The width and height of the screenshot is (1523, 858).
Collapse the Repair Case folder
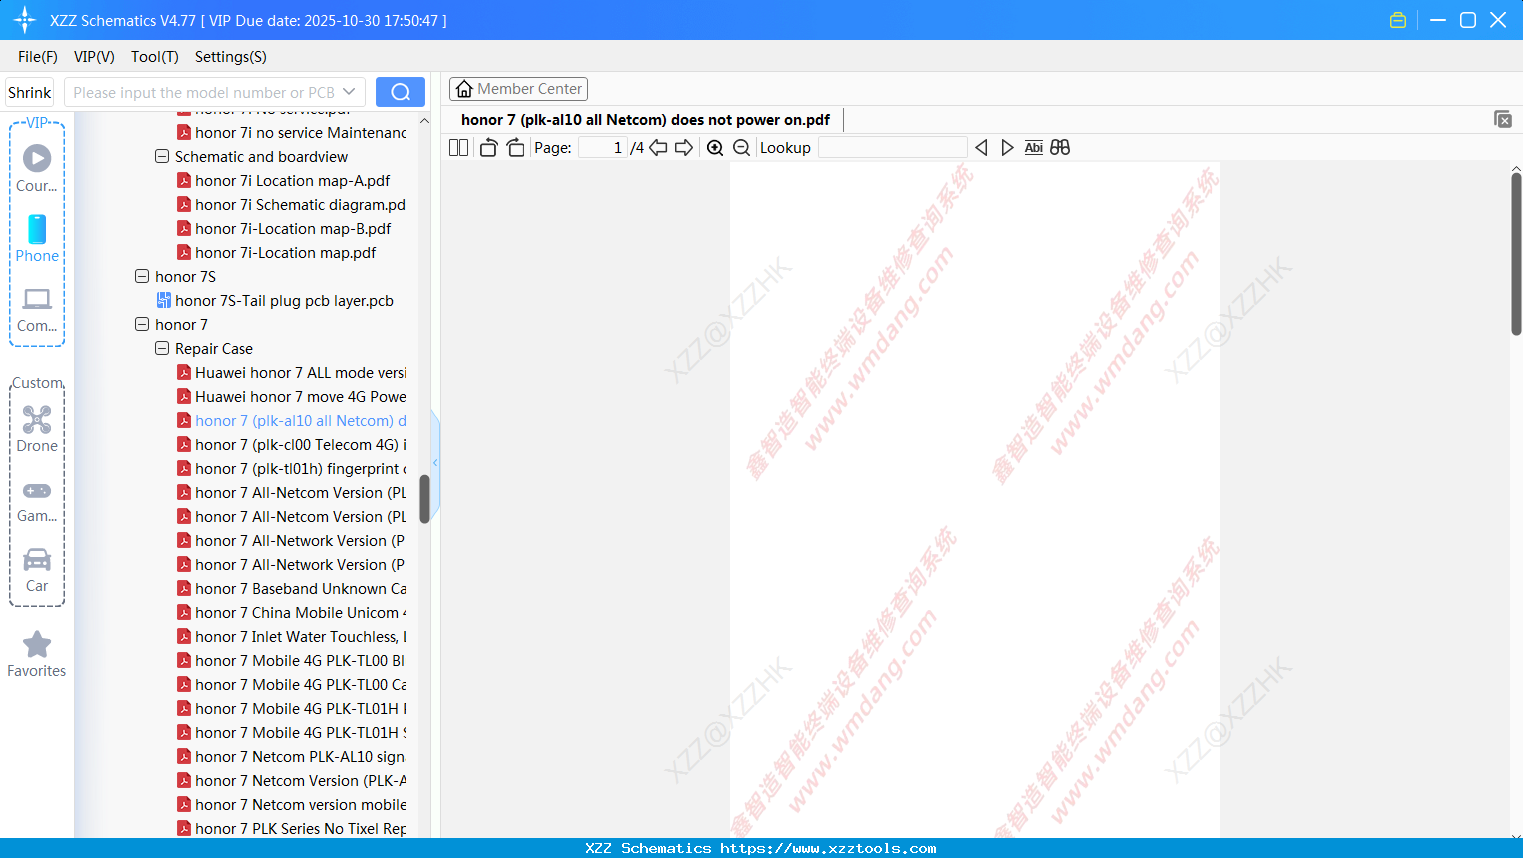point(162,349)
